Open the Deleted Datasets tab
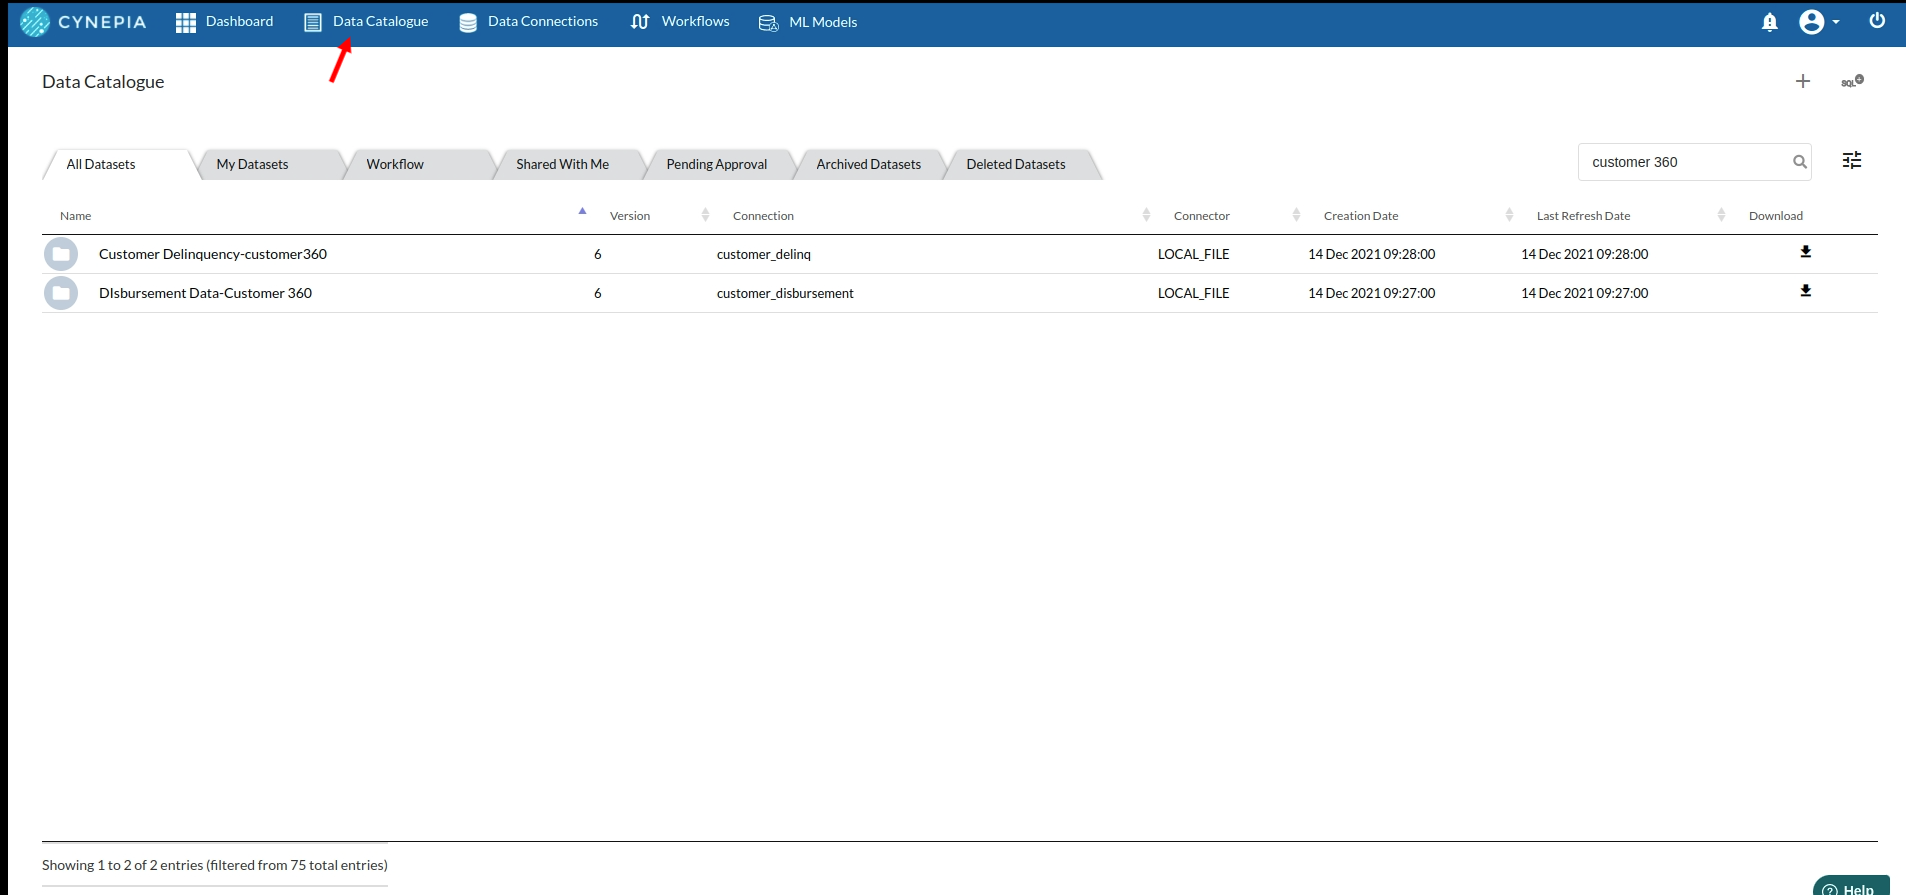The height and width of the screenshot is (895, 1906). tap(1022, 164)
